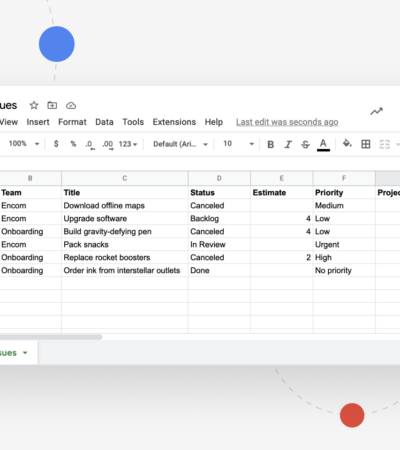Toggle bold formatting
Image resolution: width=400 pixels, height=450 pixels.
tap(271, 144)
